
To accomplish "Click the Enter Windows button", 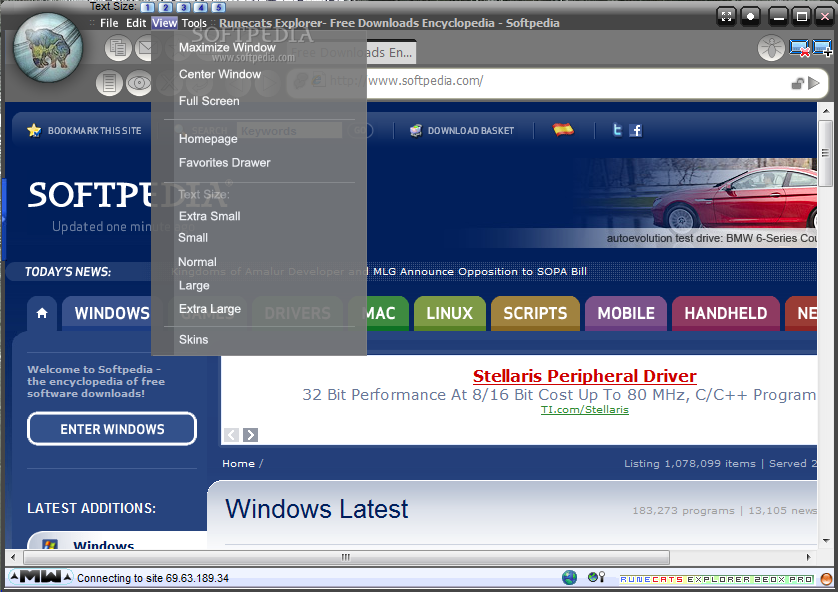I will pos(112,429).
